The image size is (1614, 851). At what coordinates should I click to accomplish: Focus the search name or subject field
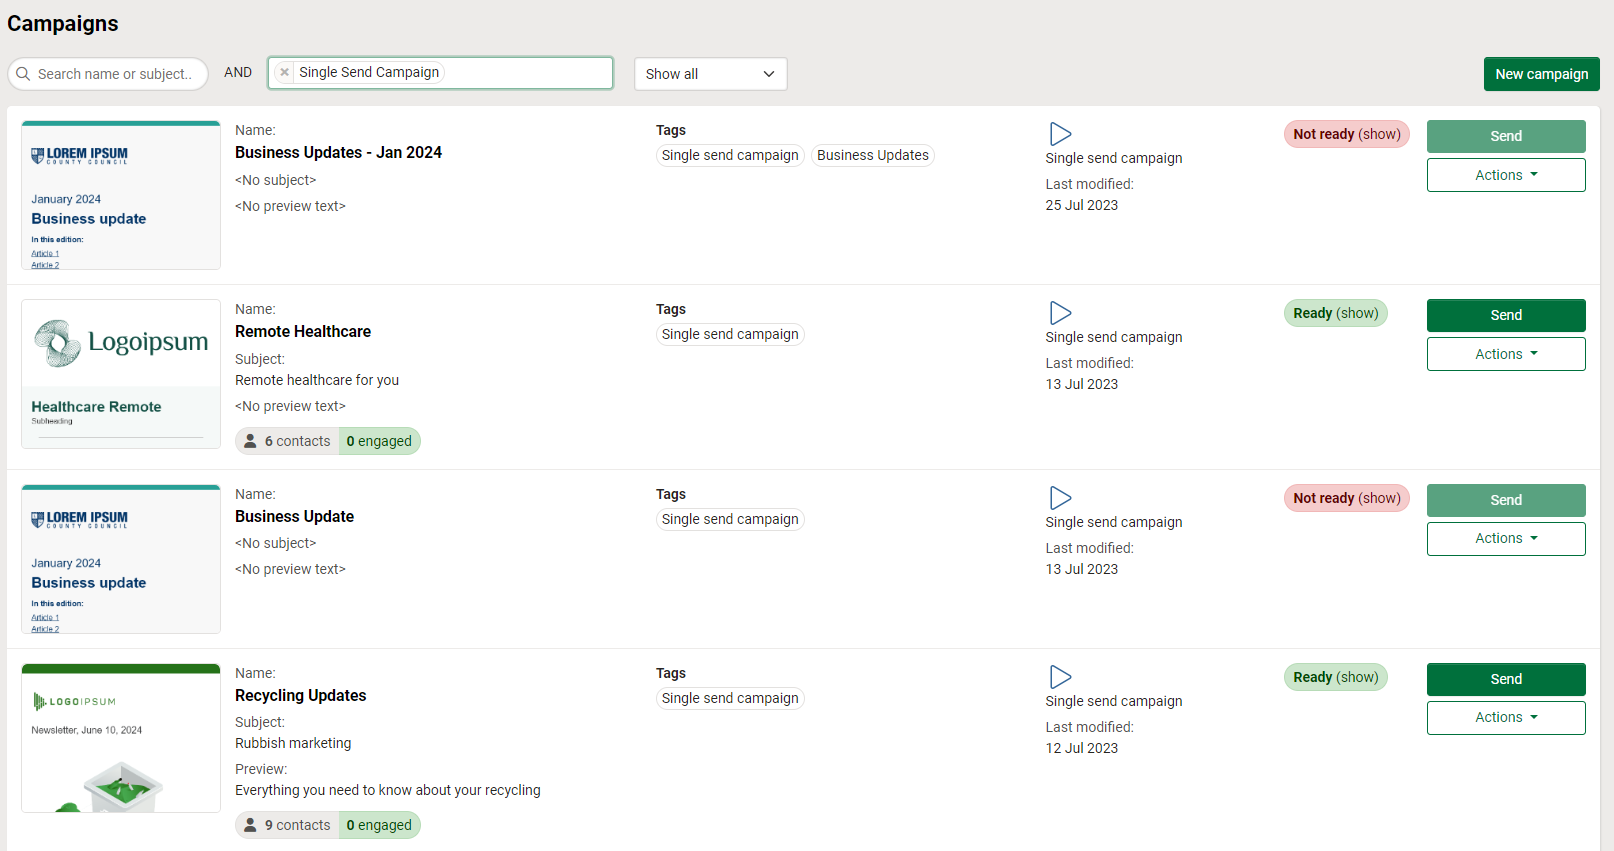tap(108, 74)
